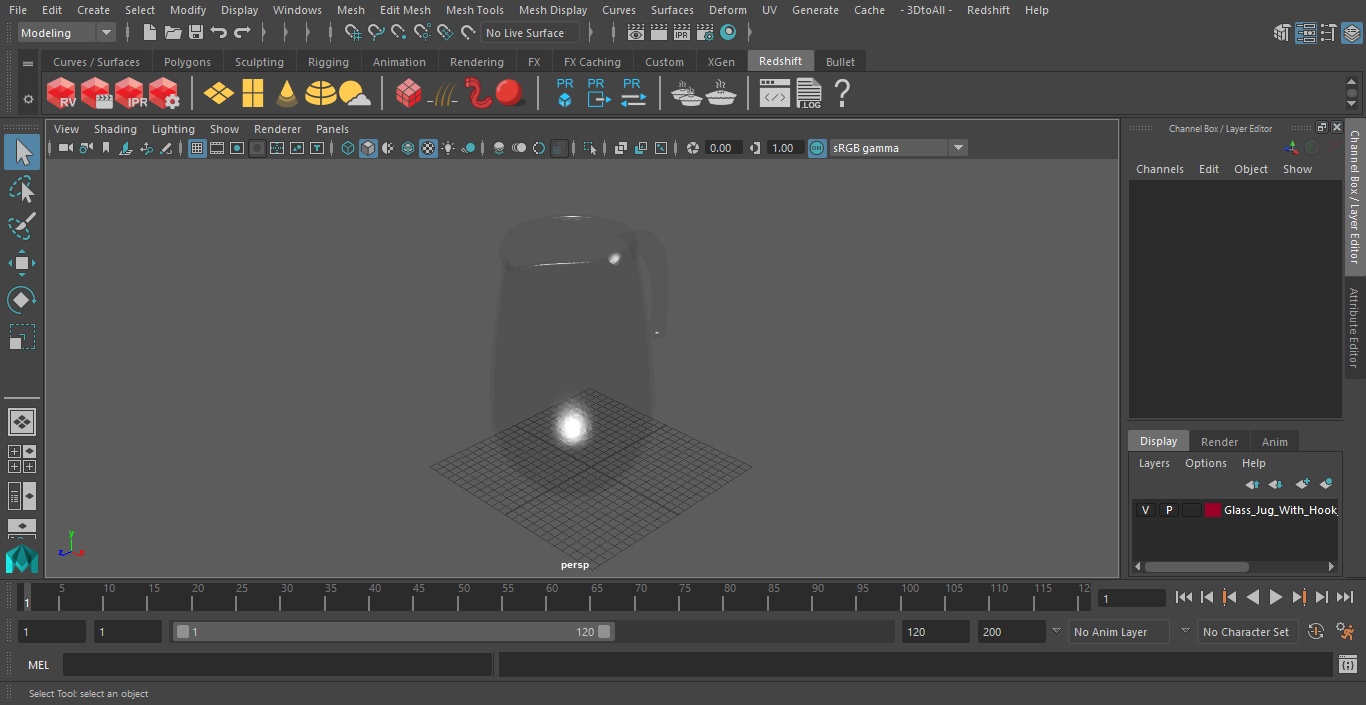This screenshot has height=705, width=1366.
Task: Open the viewport Shading menu
Action: [115, 129]
